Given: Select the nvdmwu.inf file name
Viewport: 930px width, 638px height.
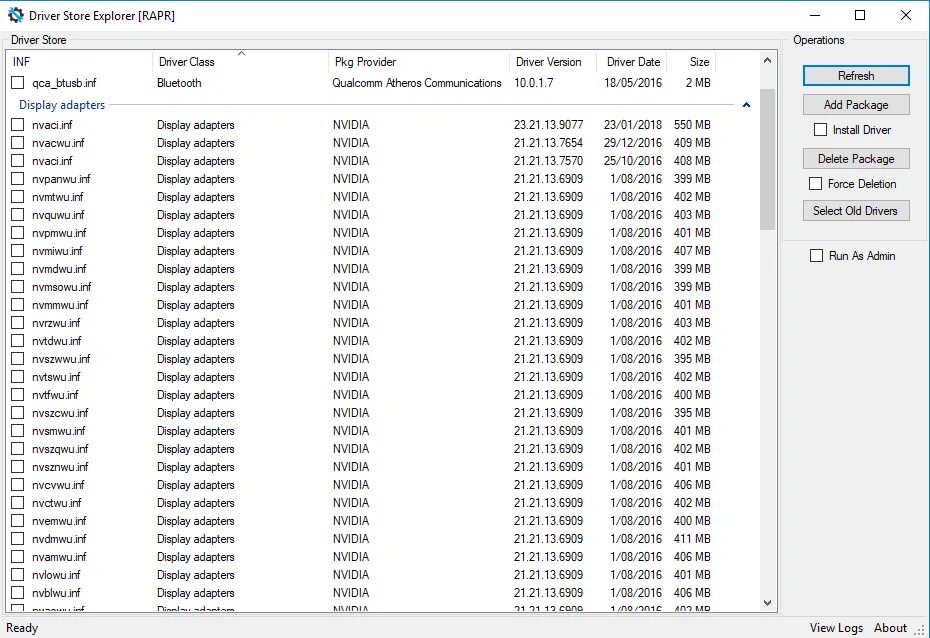Looking at the screenshot, I should [x=59, y=539].
